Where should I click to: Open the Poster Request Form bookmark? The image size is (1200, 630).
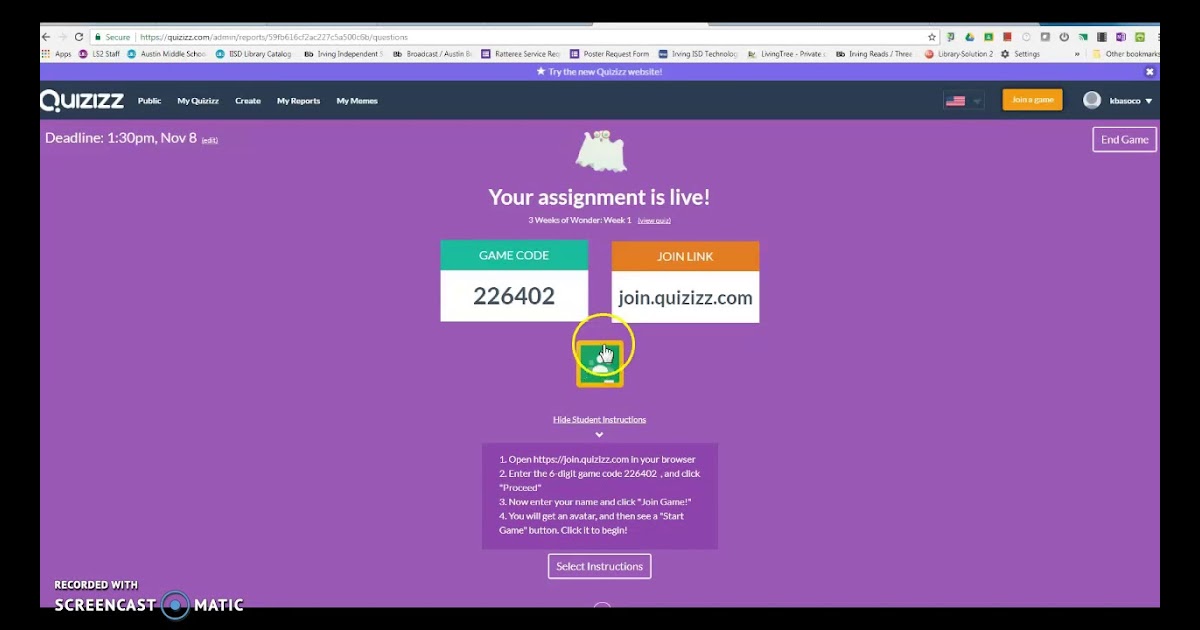[x=610, y=54]
